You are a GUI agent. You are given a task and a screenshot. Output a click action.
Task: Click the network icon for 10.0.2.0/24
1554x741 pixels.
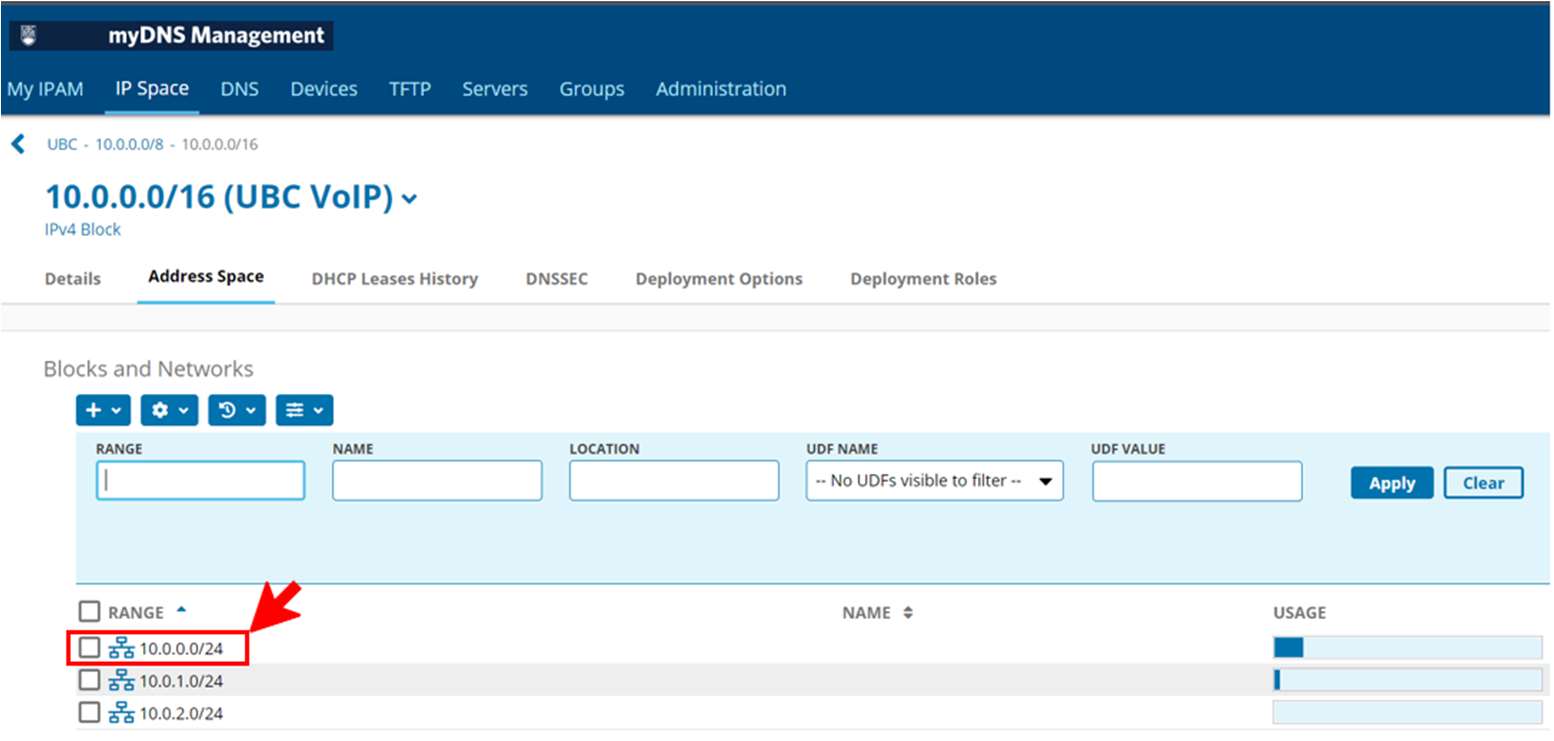coord(121,713)
